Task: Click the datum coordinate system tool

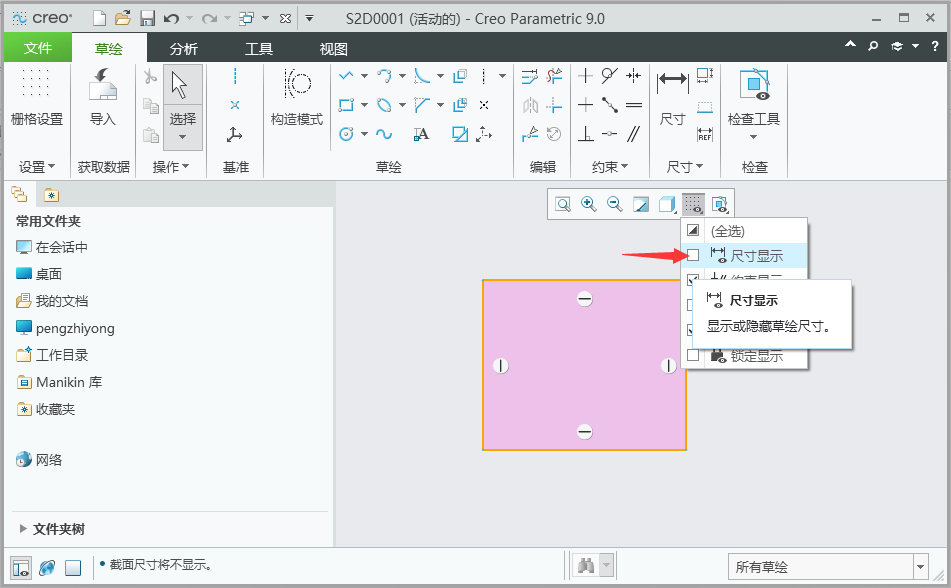Action: pos(235,134)
